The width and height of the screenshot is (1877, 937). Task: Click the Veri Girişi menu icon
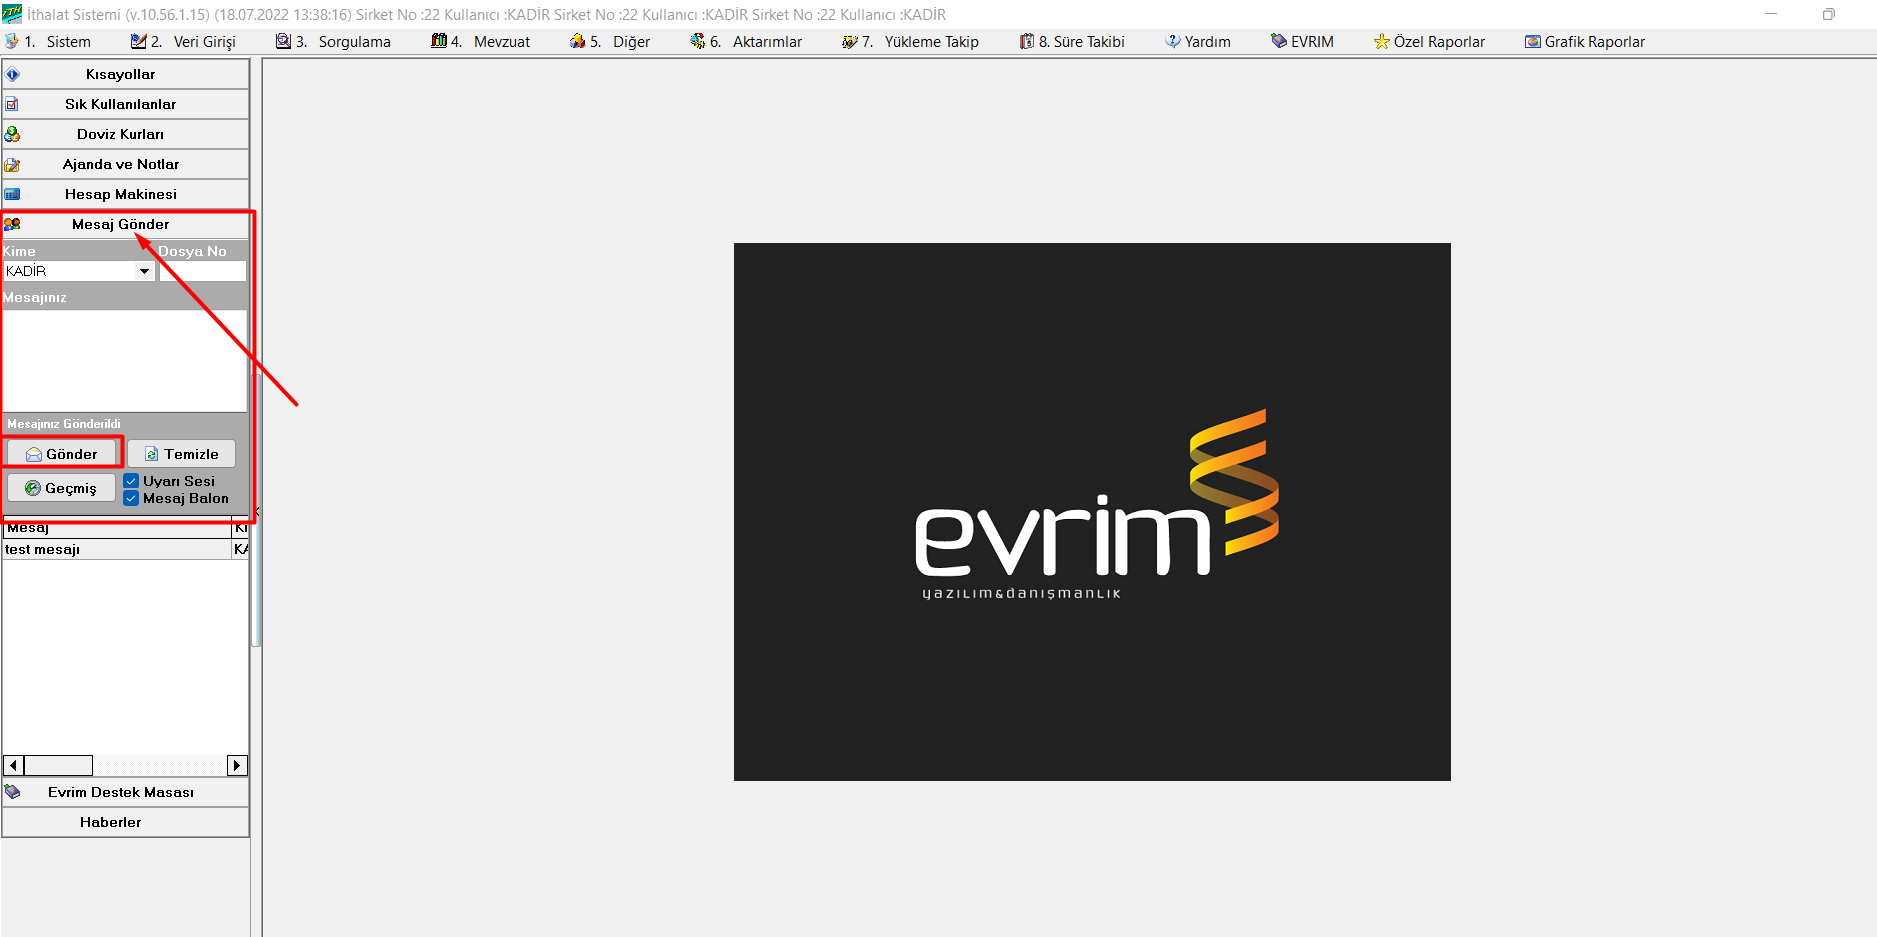click(x=139, y=41)
